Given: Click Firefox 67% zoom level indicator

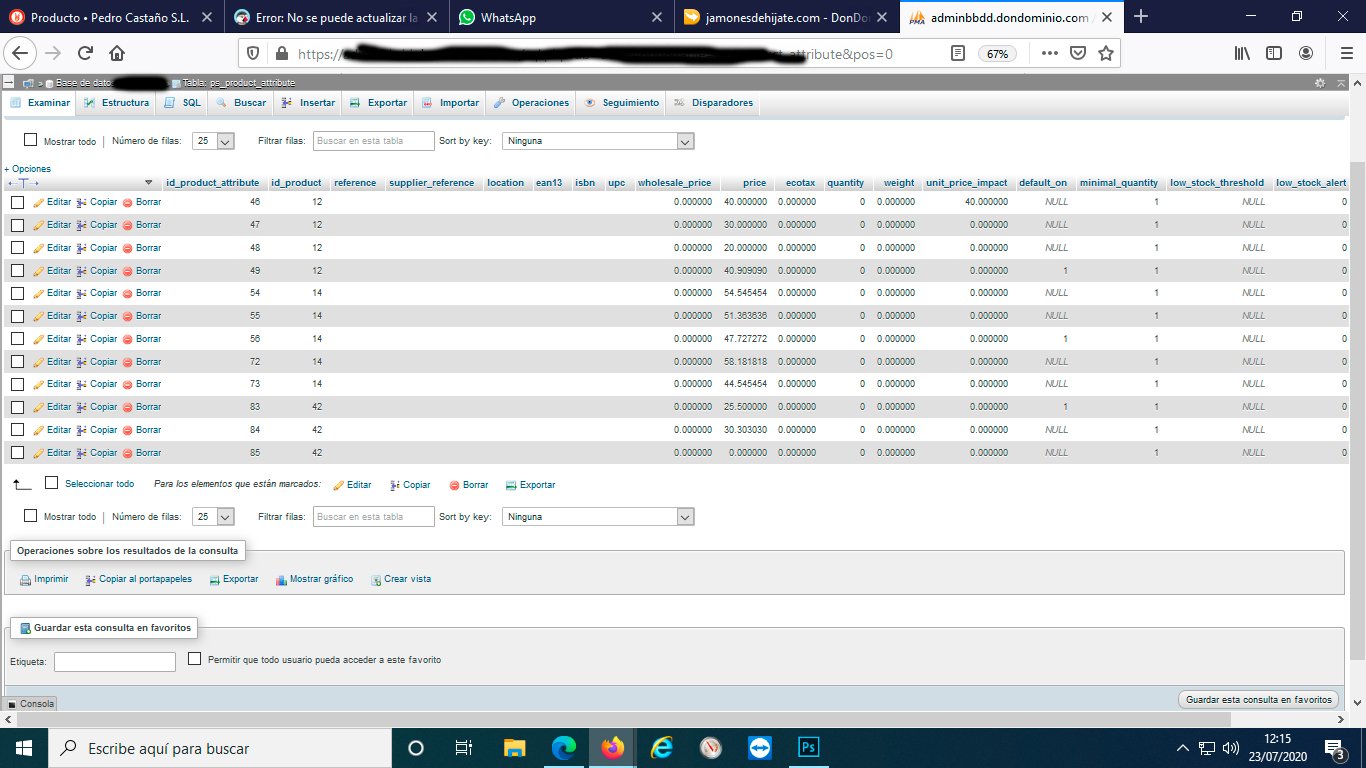Looking at the screenshot, I should pyautogui.click(x=997, y=53).
